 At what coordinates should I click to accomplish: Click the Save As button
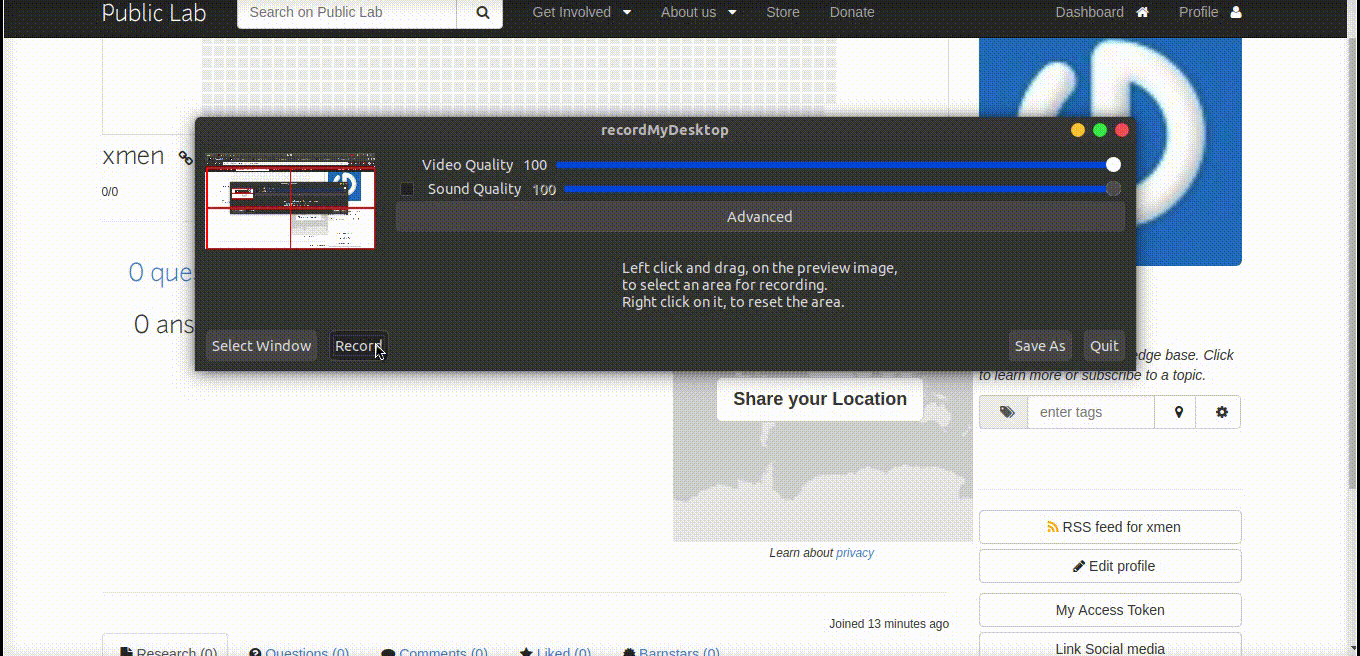(x=1040, y=346)
